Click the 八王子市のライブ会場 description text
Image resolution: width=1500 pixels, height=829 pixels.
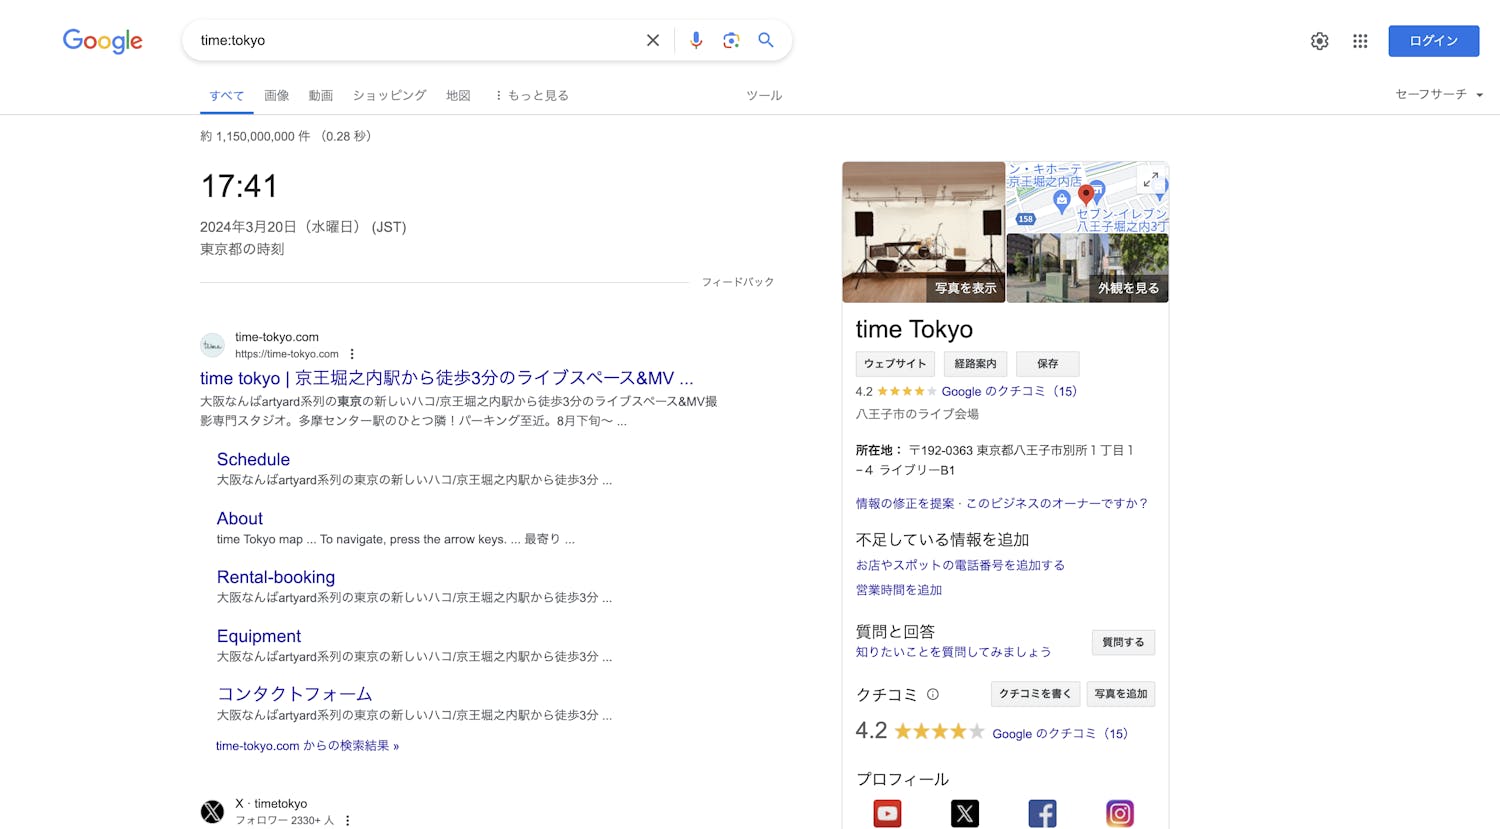tap(917, 414)
